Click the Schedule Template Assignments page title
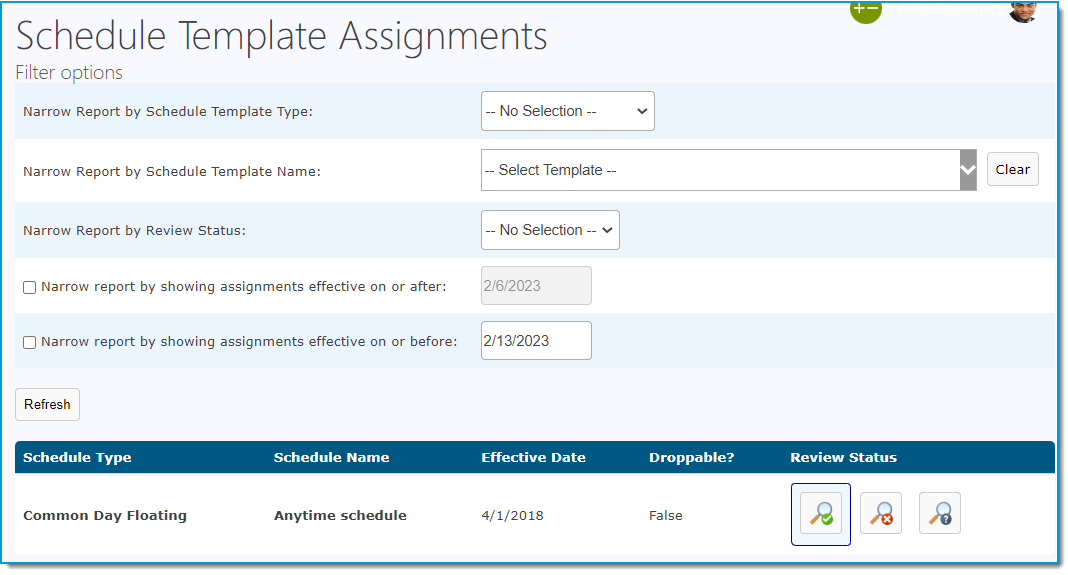The image size is (1068, 575). [x=281, y=37]
